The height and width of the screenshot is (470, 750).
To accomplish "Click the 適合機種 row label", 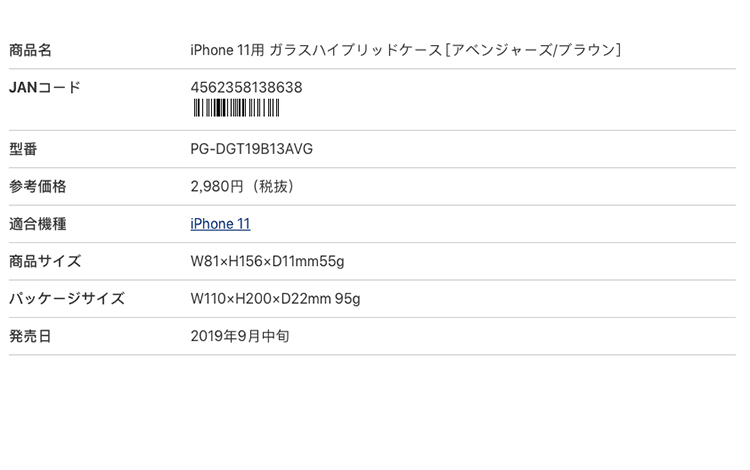I will point(37,224).
